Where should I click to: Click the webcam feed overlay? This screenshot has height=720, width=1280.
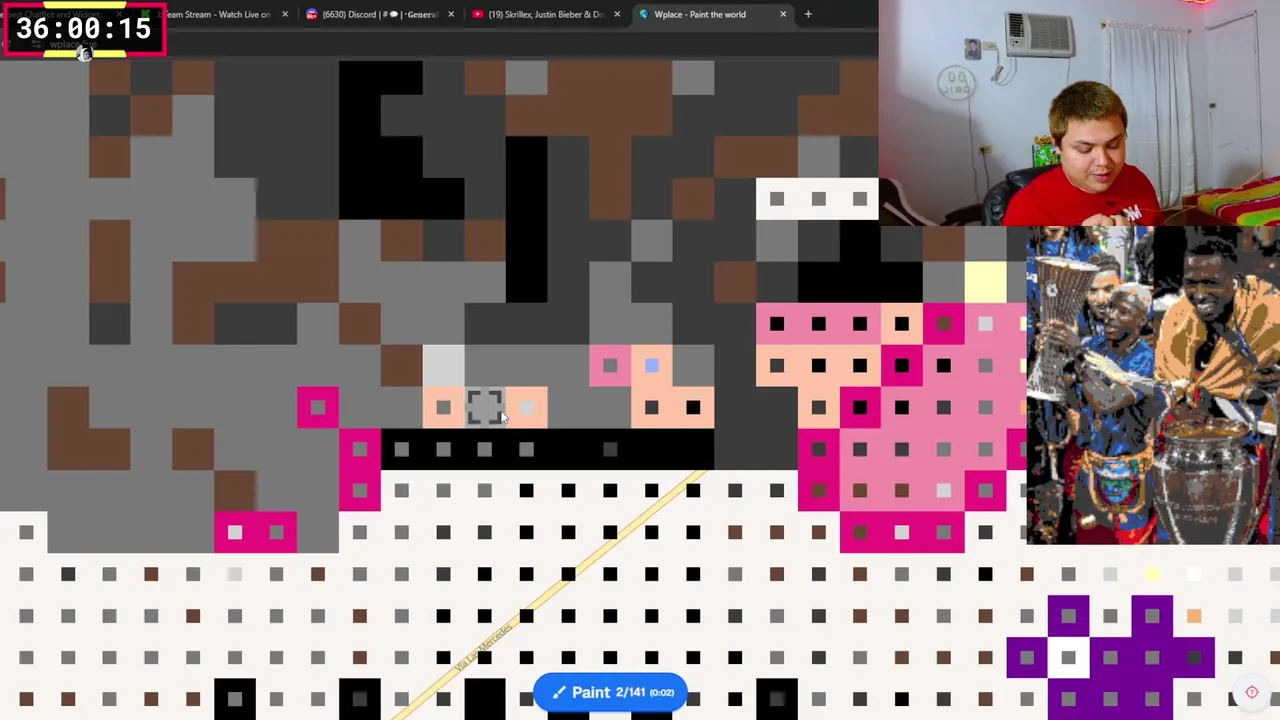click(1080, 113)
